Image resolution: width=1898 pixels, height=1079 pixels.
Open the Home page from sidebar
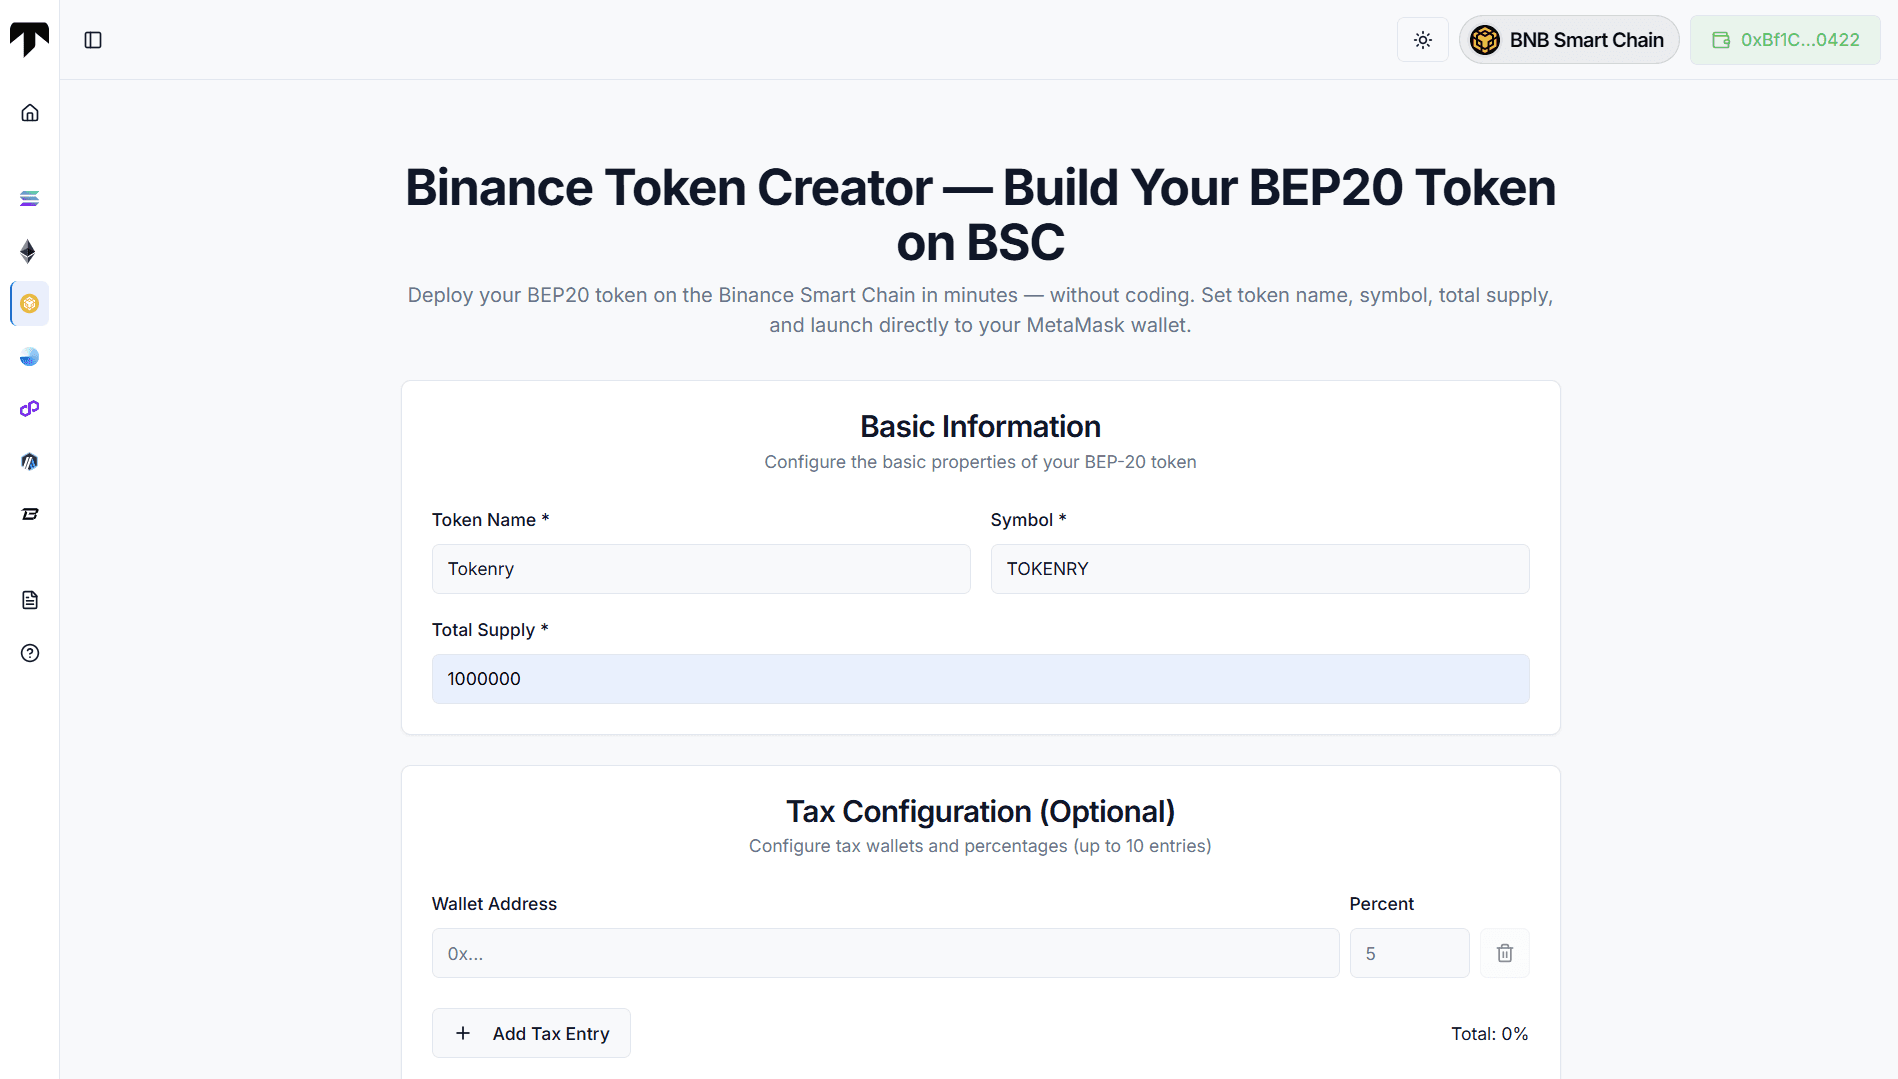(x=30, y=113)
